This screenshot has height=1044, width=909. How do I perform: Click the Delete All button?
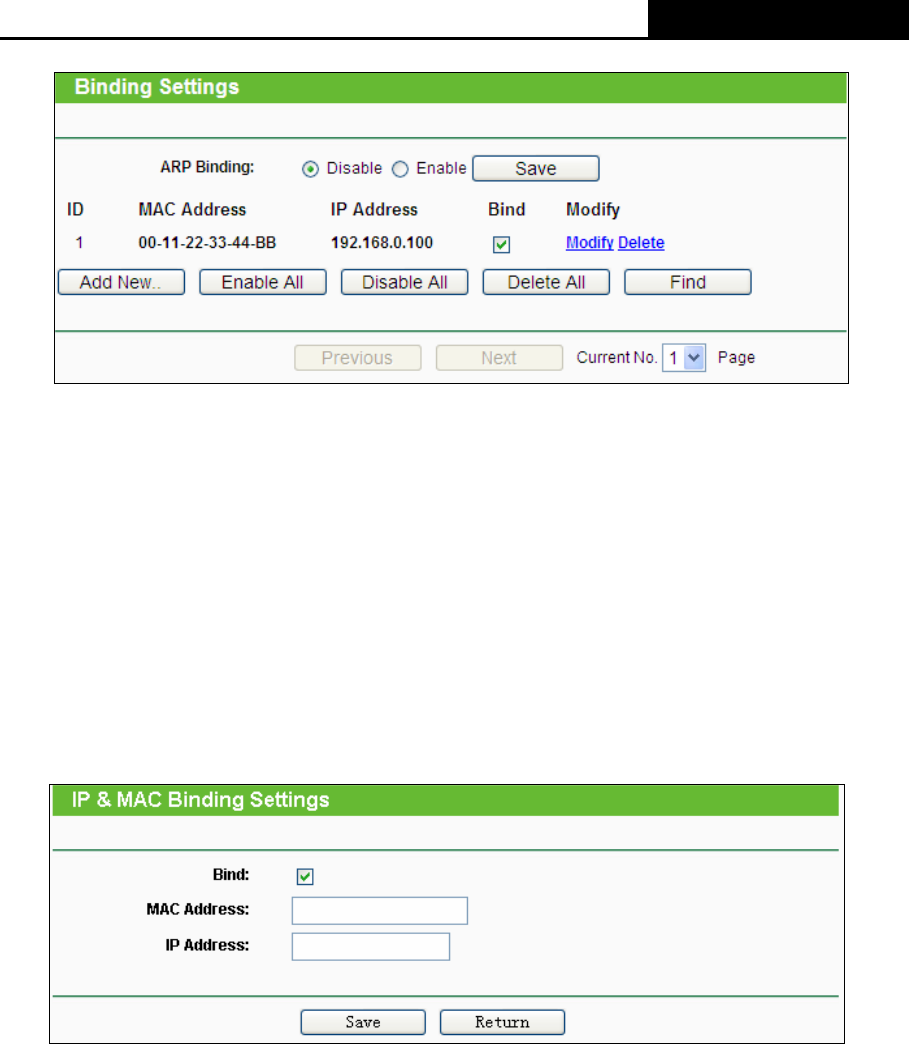coord(546,282)
